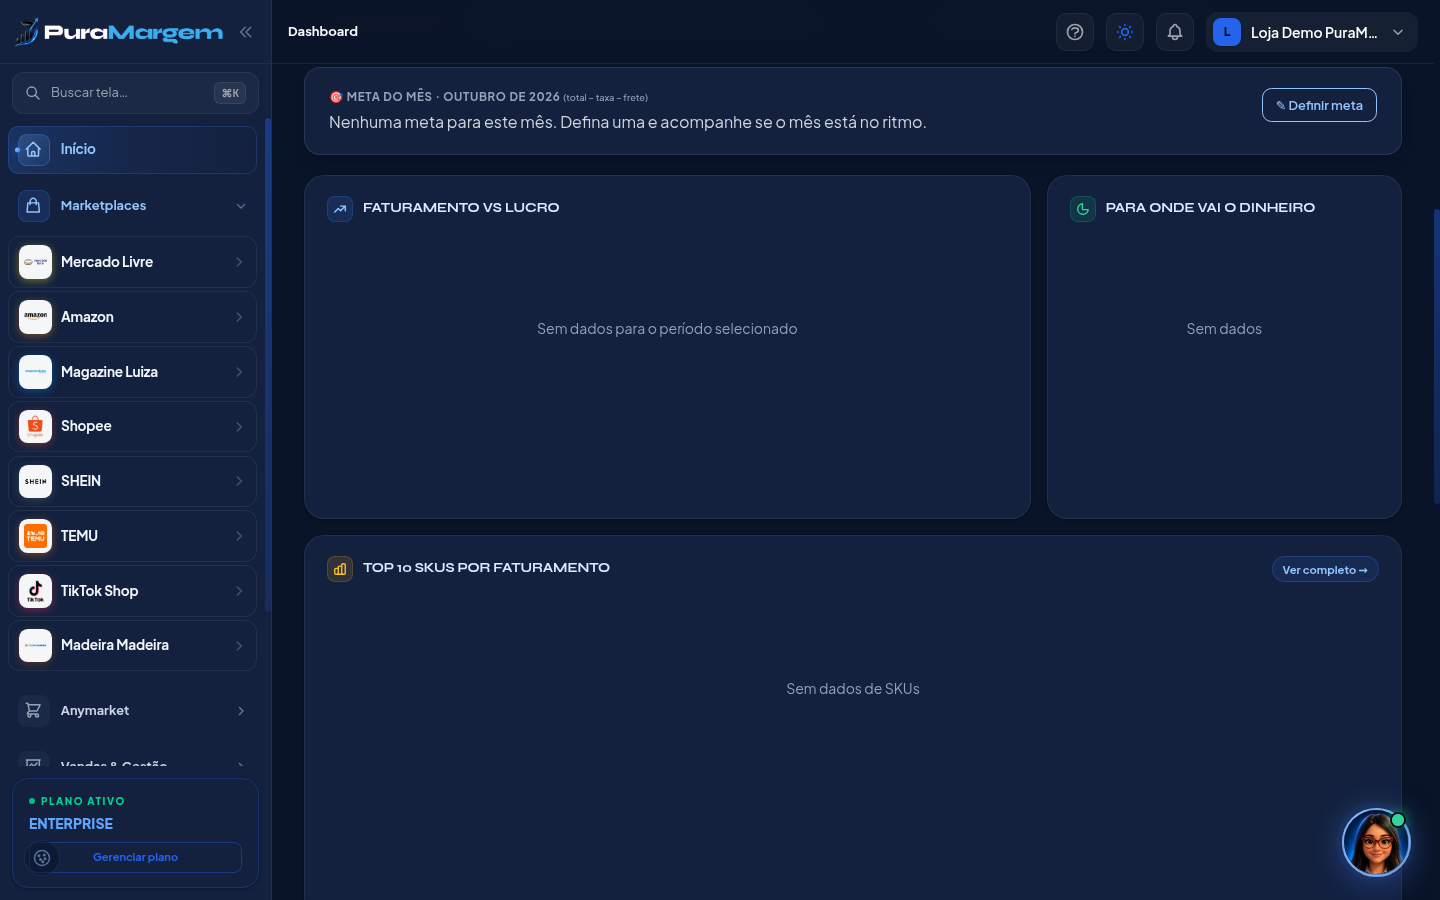Viewport: 1440px width, 900px height.
Task: Click the sidebar vertical scrollbar
Action: (267, 365)
